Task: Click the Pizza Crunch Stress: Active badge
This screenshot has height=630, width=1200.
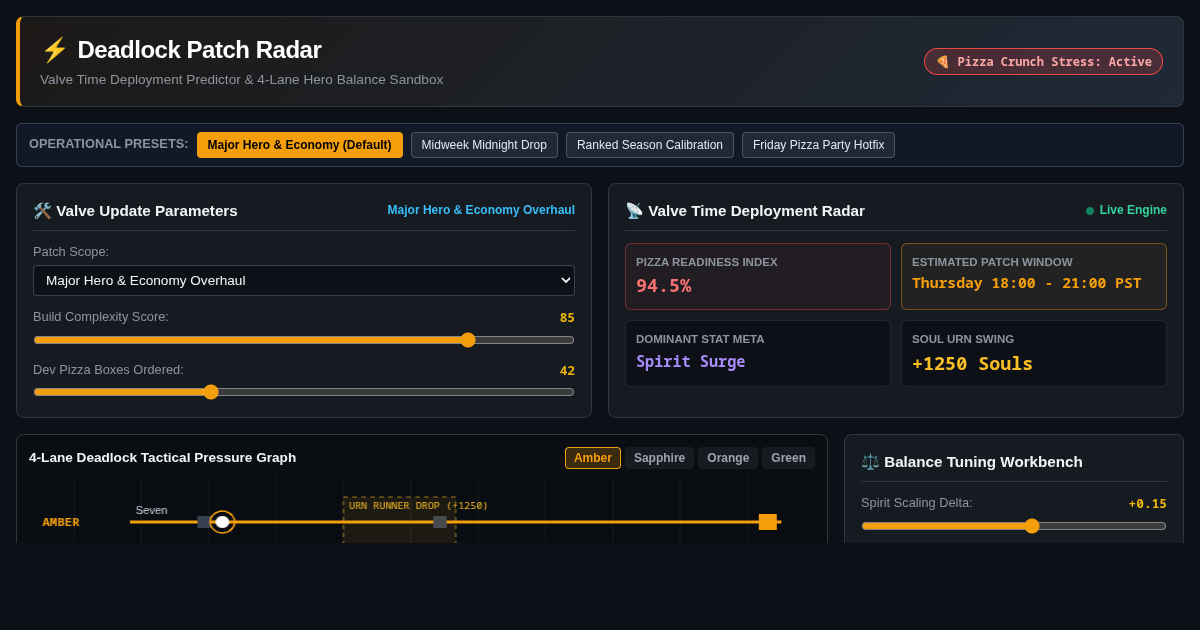Action: [x=1043, y=62]
